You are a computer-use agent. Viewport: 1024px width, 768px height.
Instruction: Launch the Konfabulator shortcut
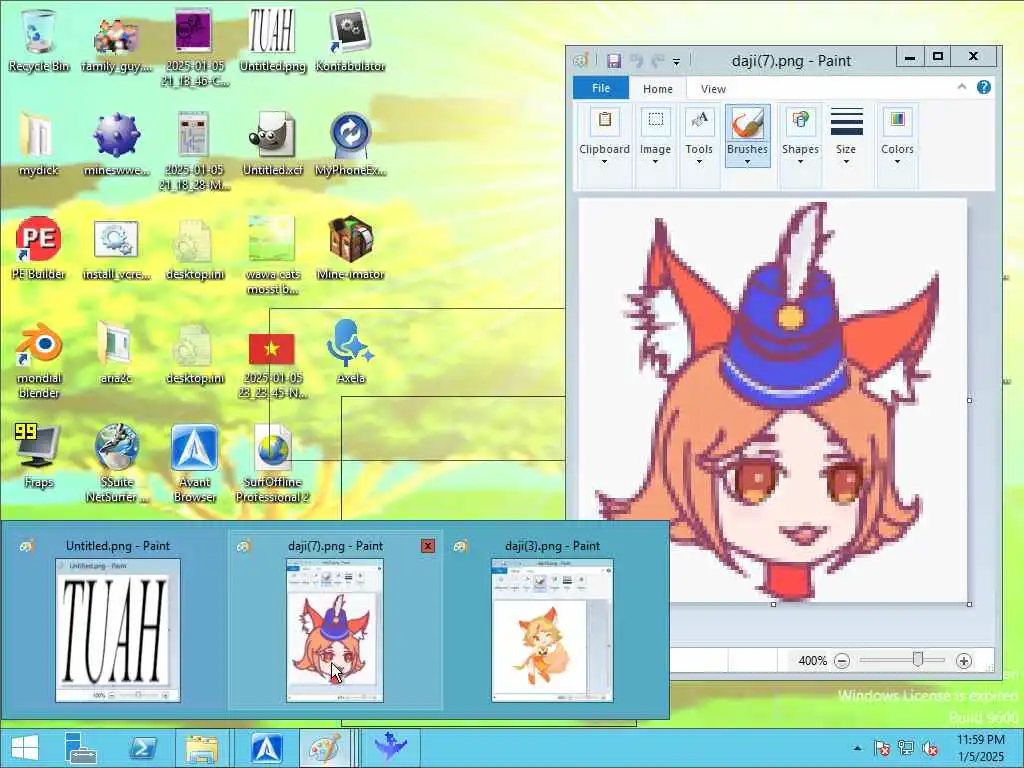350,39
